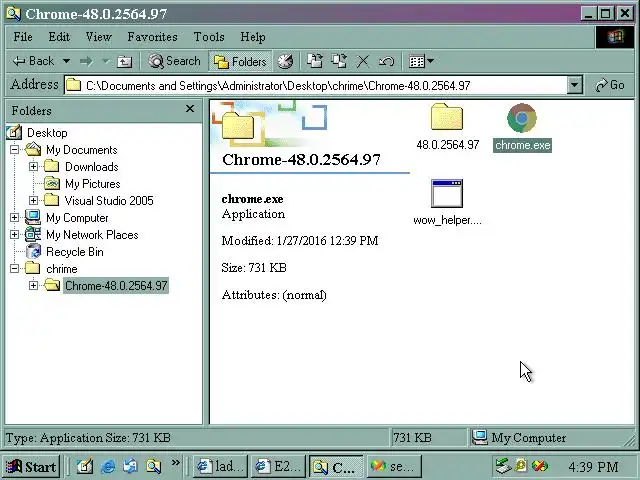Switch to the 'E2...' taskbar window
Viewport: 640px width, 480px height.
(278, 466)
